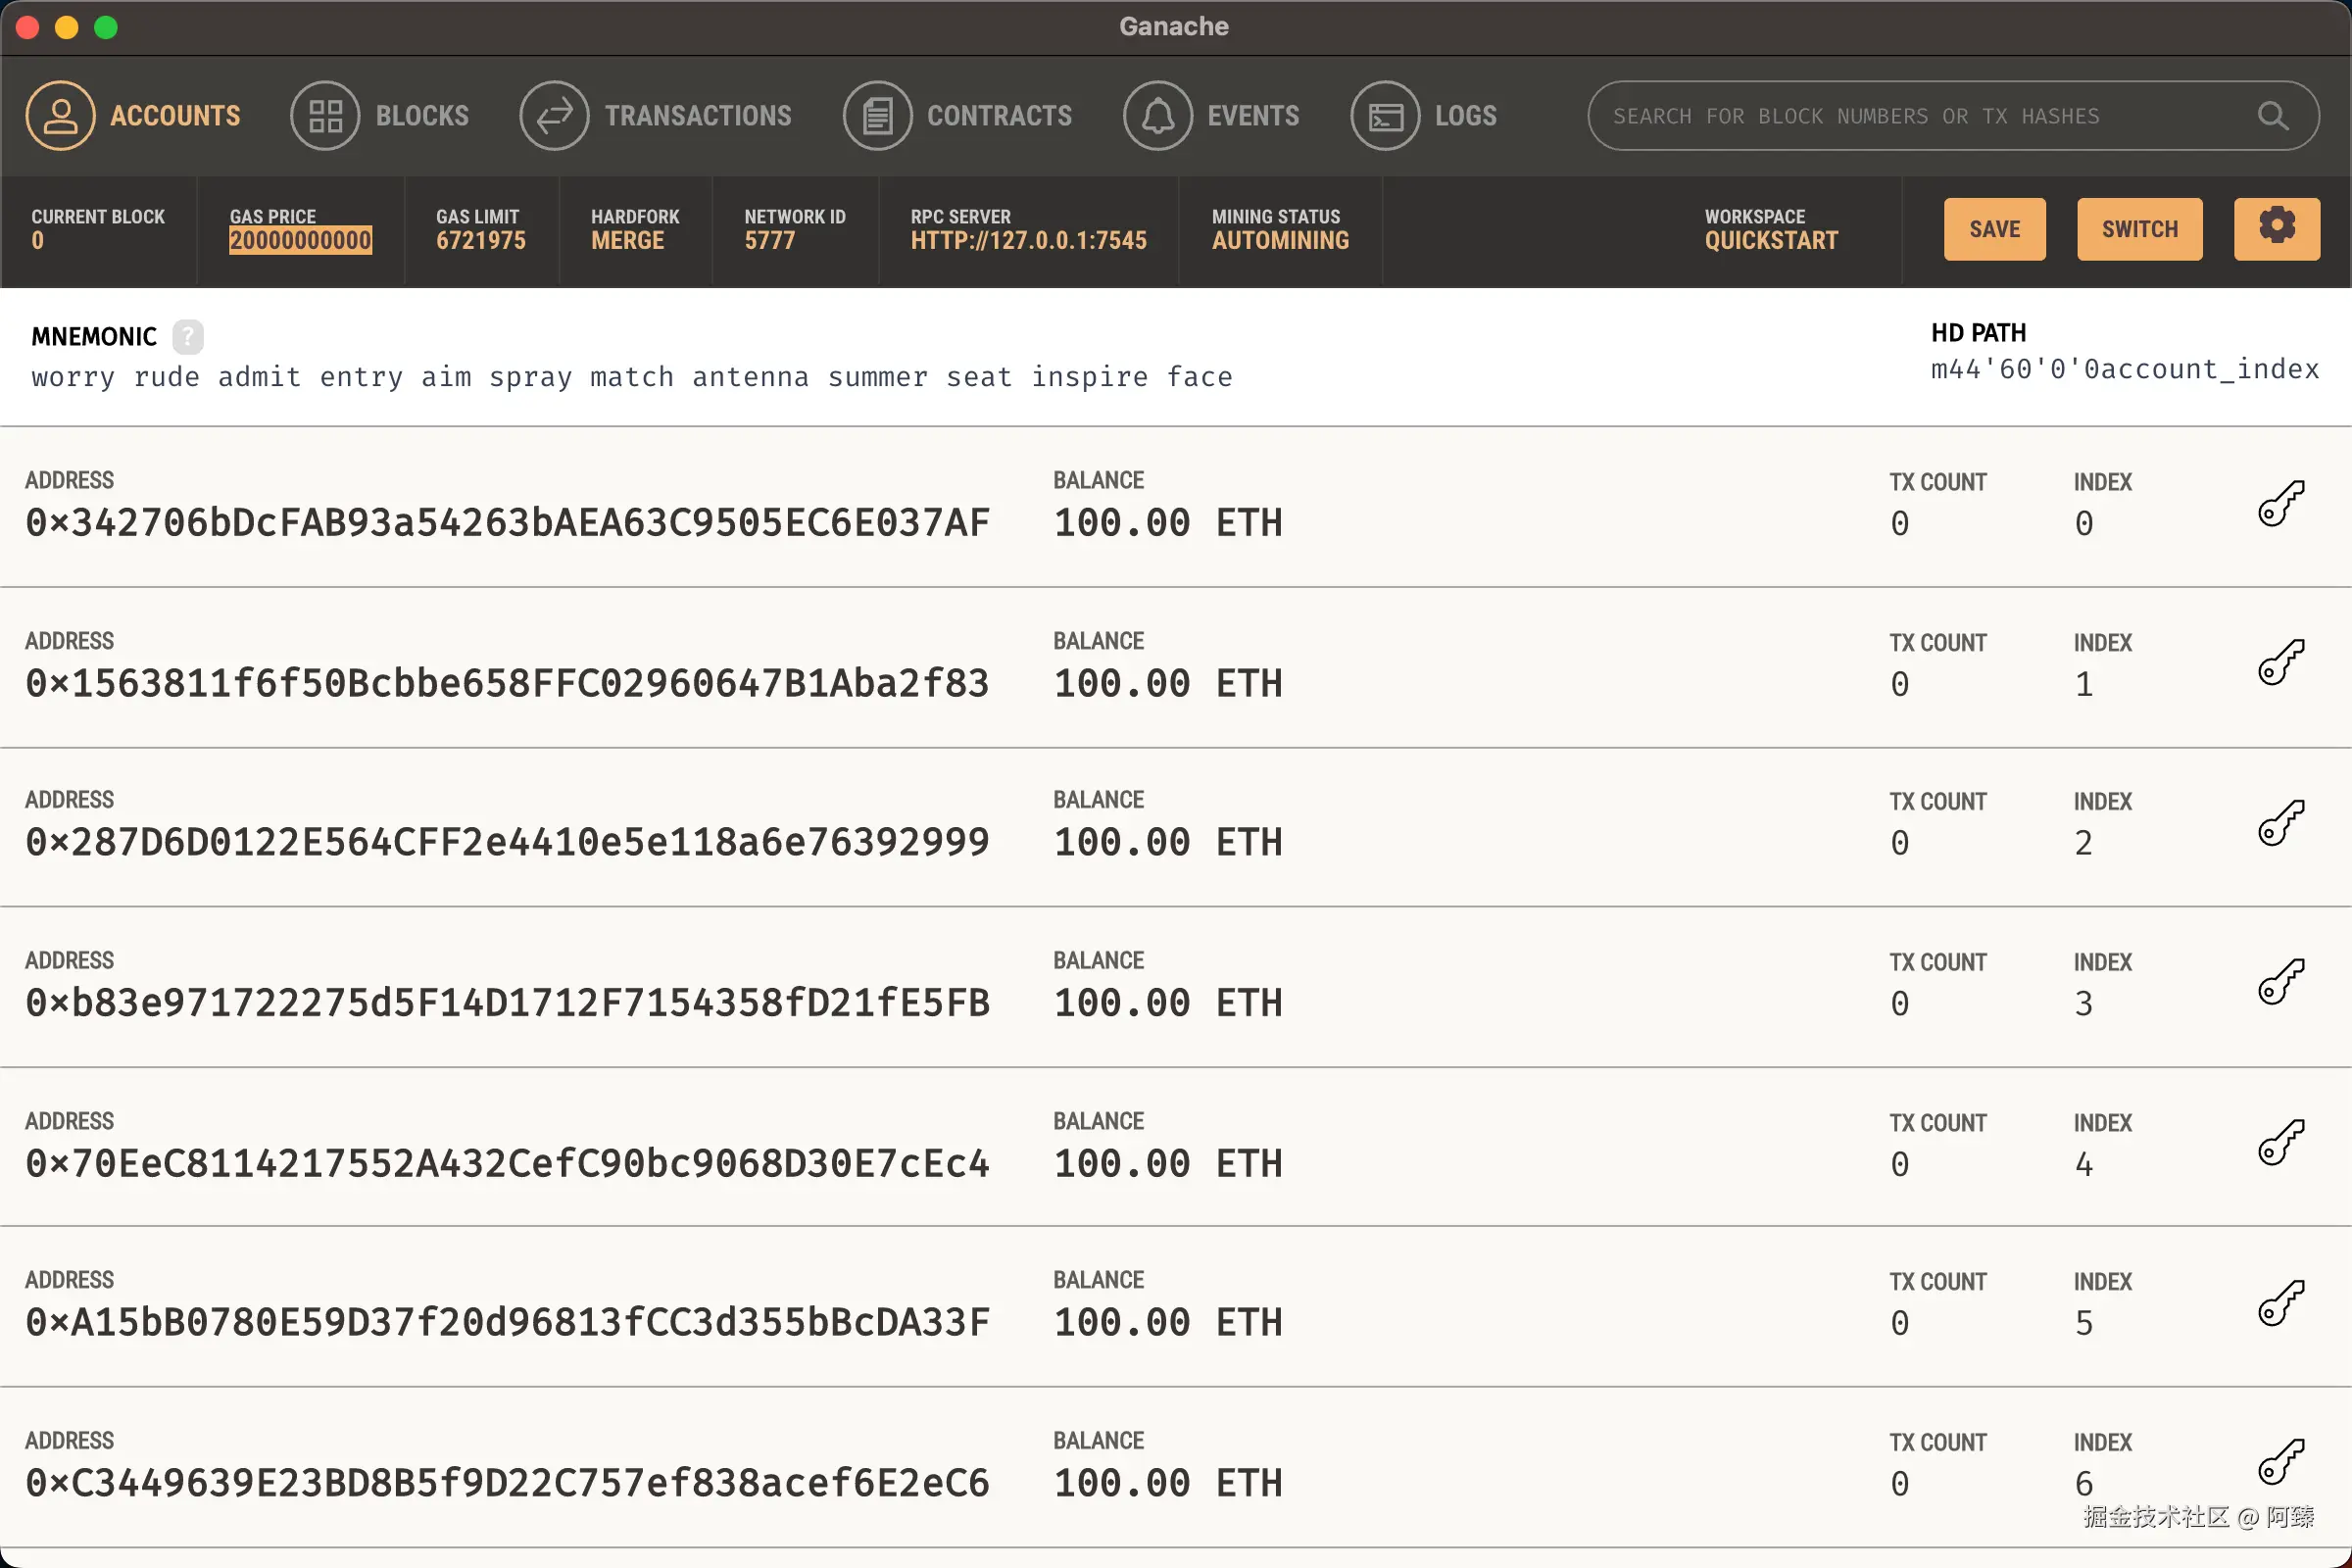This screenshot has height=1568, width=2352.
Task: Click the Switch workspace button
Action: [2139, 229]
